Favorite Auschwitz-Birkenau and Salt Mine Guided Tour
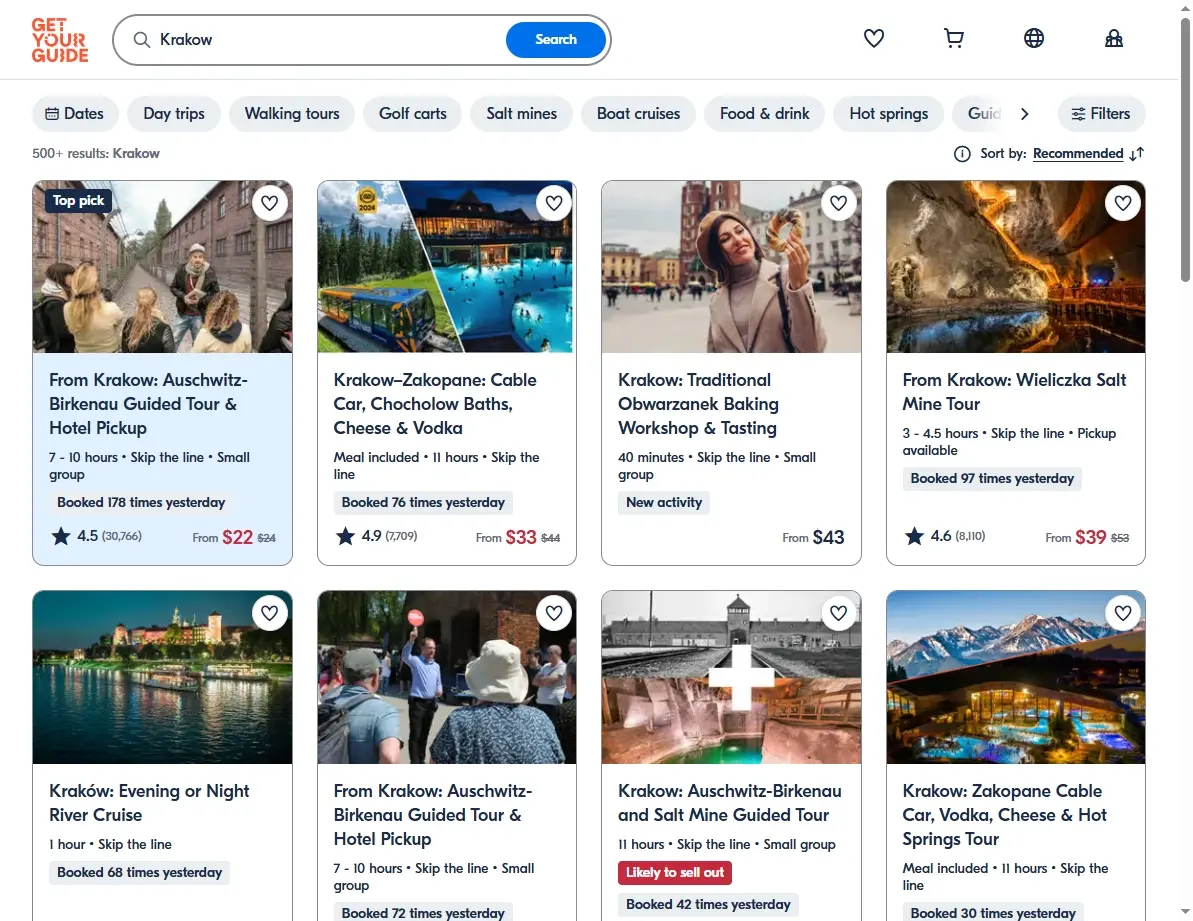The image size is (1193, 921). 838,613
